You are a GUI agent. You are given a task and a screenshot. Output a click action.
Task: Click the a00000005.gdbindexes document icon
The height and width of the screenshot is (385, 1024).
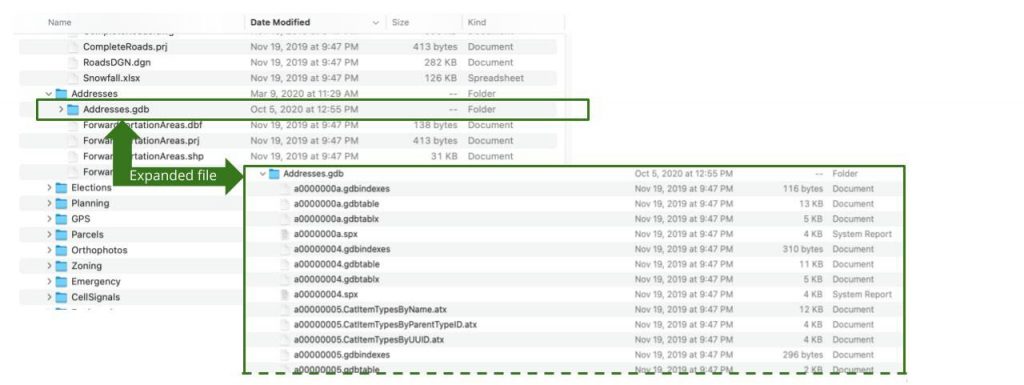pyautogui.click(x=284, y=355)
